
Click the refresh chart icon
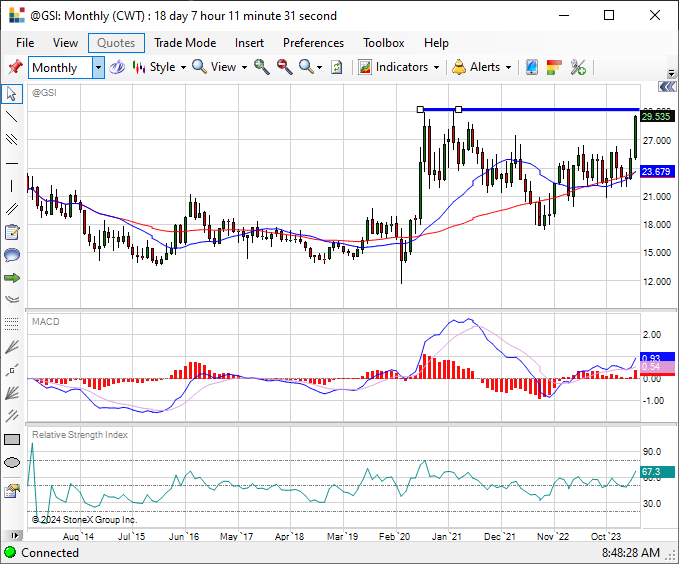point(336,67)
